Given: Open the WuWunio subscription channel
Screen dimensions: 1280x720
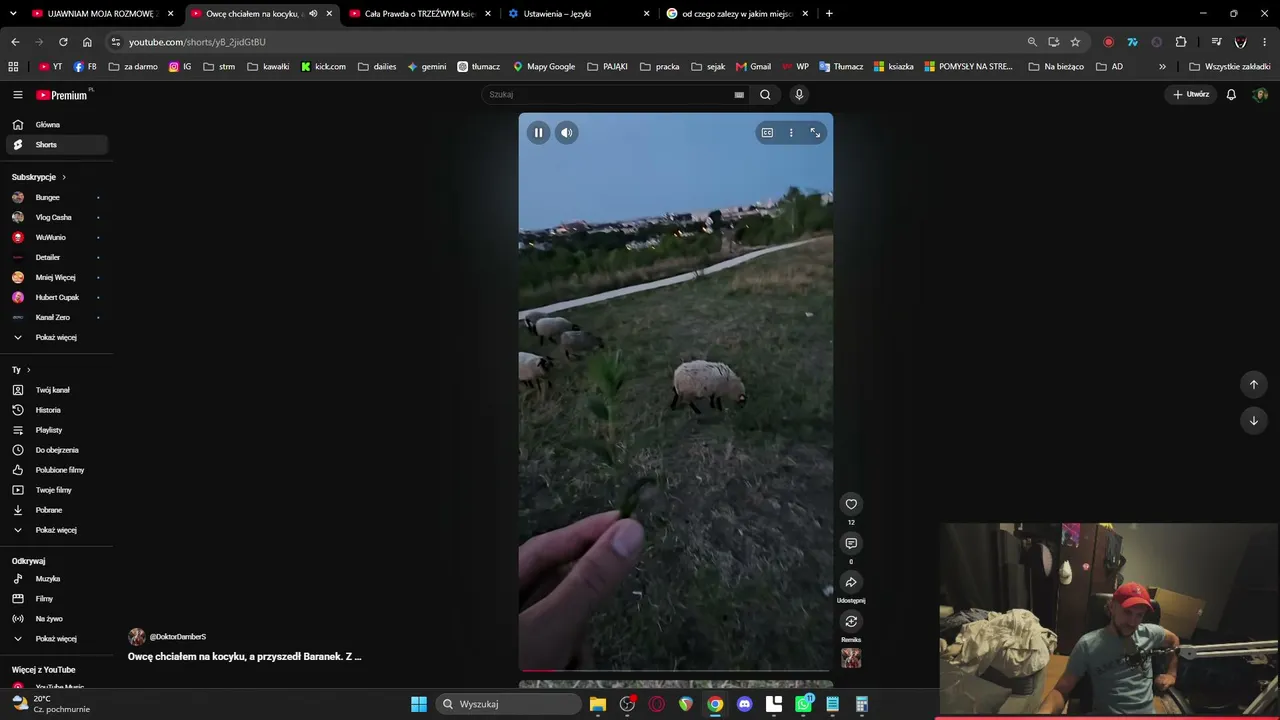Looking at the screenshot, I should tap(57, 237).
